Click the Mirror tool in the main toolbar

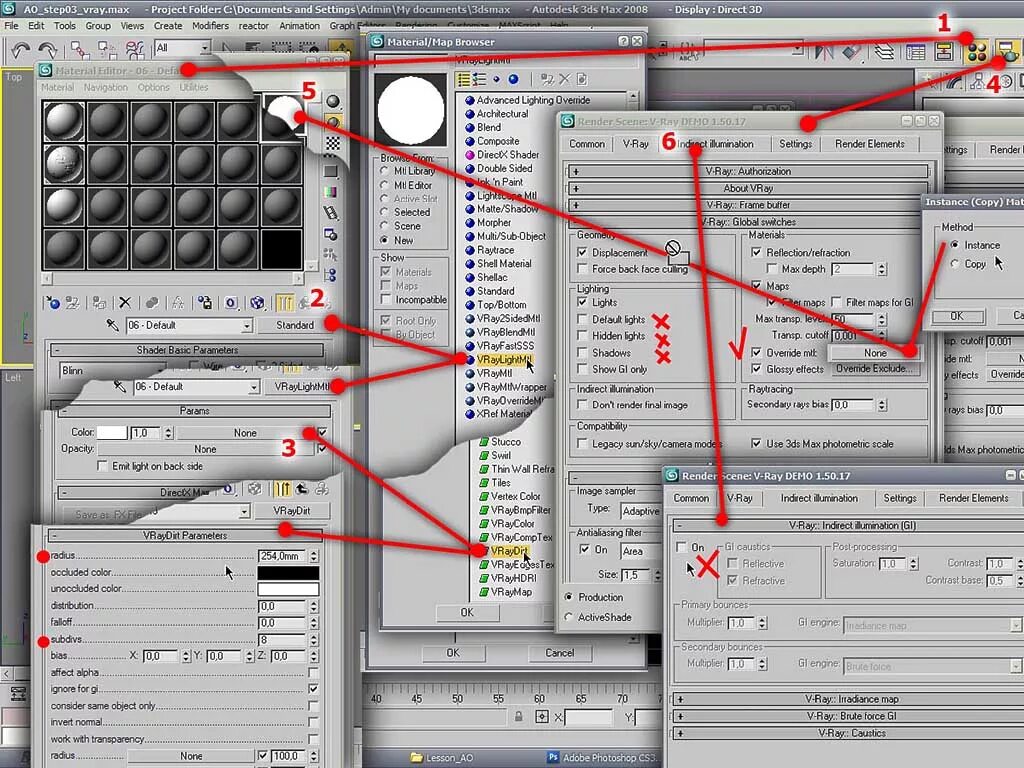(x=824, y=52)
